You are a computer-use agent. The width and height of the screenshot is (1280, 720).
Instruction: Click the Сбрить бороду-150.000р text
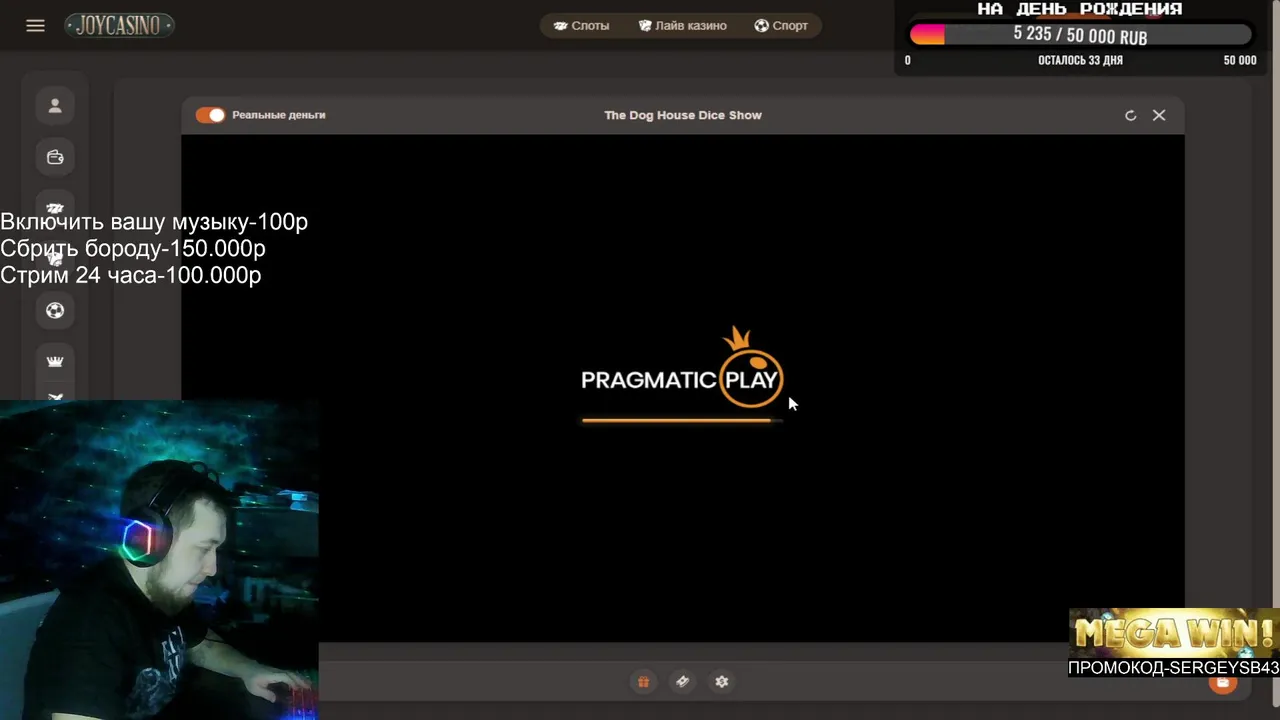pyautogui.click(x=133, y=248)
